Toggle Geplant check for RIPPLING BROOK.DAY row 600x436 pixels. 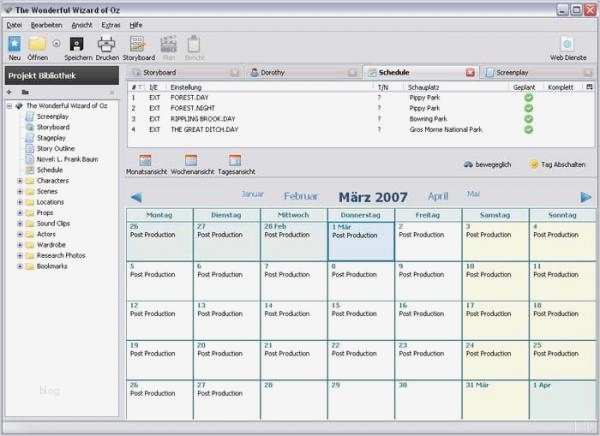click(528, 119)
